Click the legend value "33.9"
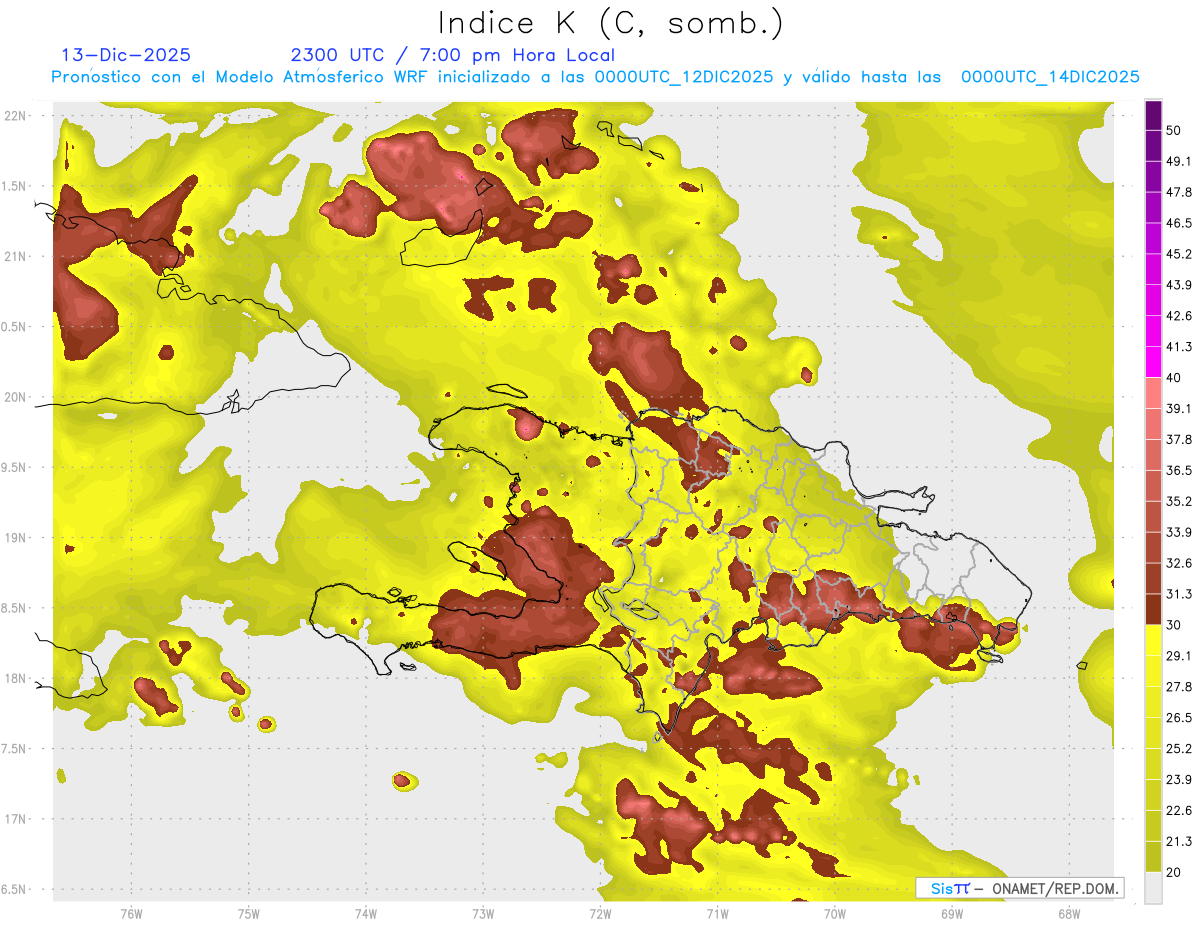This screenshot has width=1200, height=927. point(1179,532)
